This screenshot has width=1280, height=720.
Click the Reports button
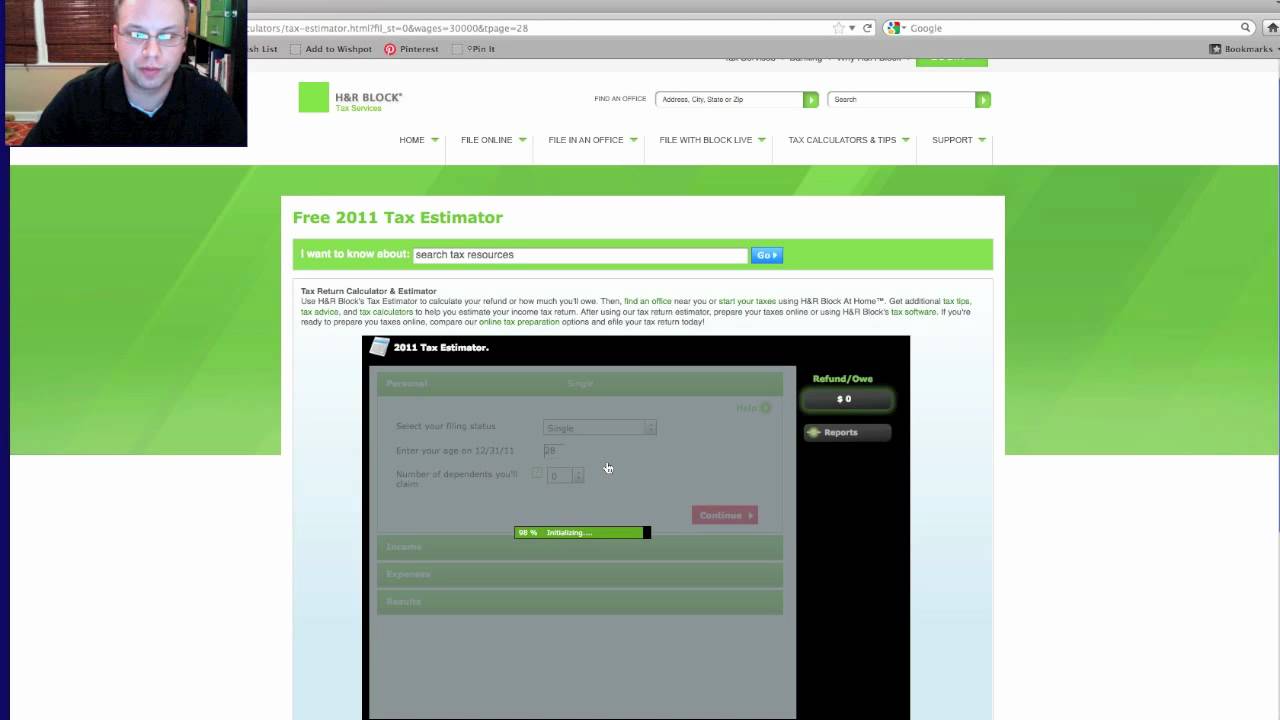(847, 432)
